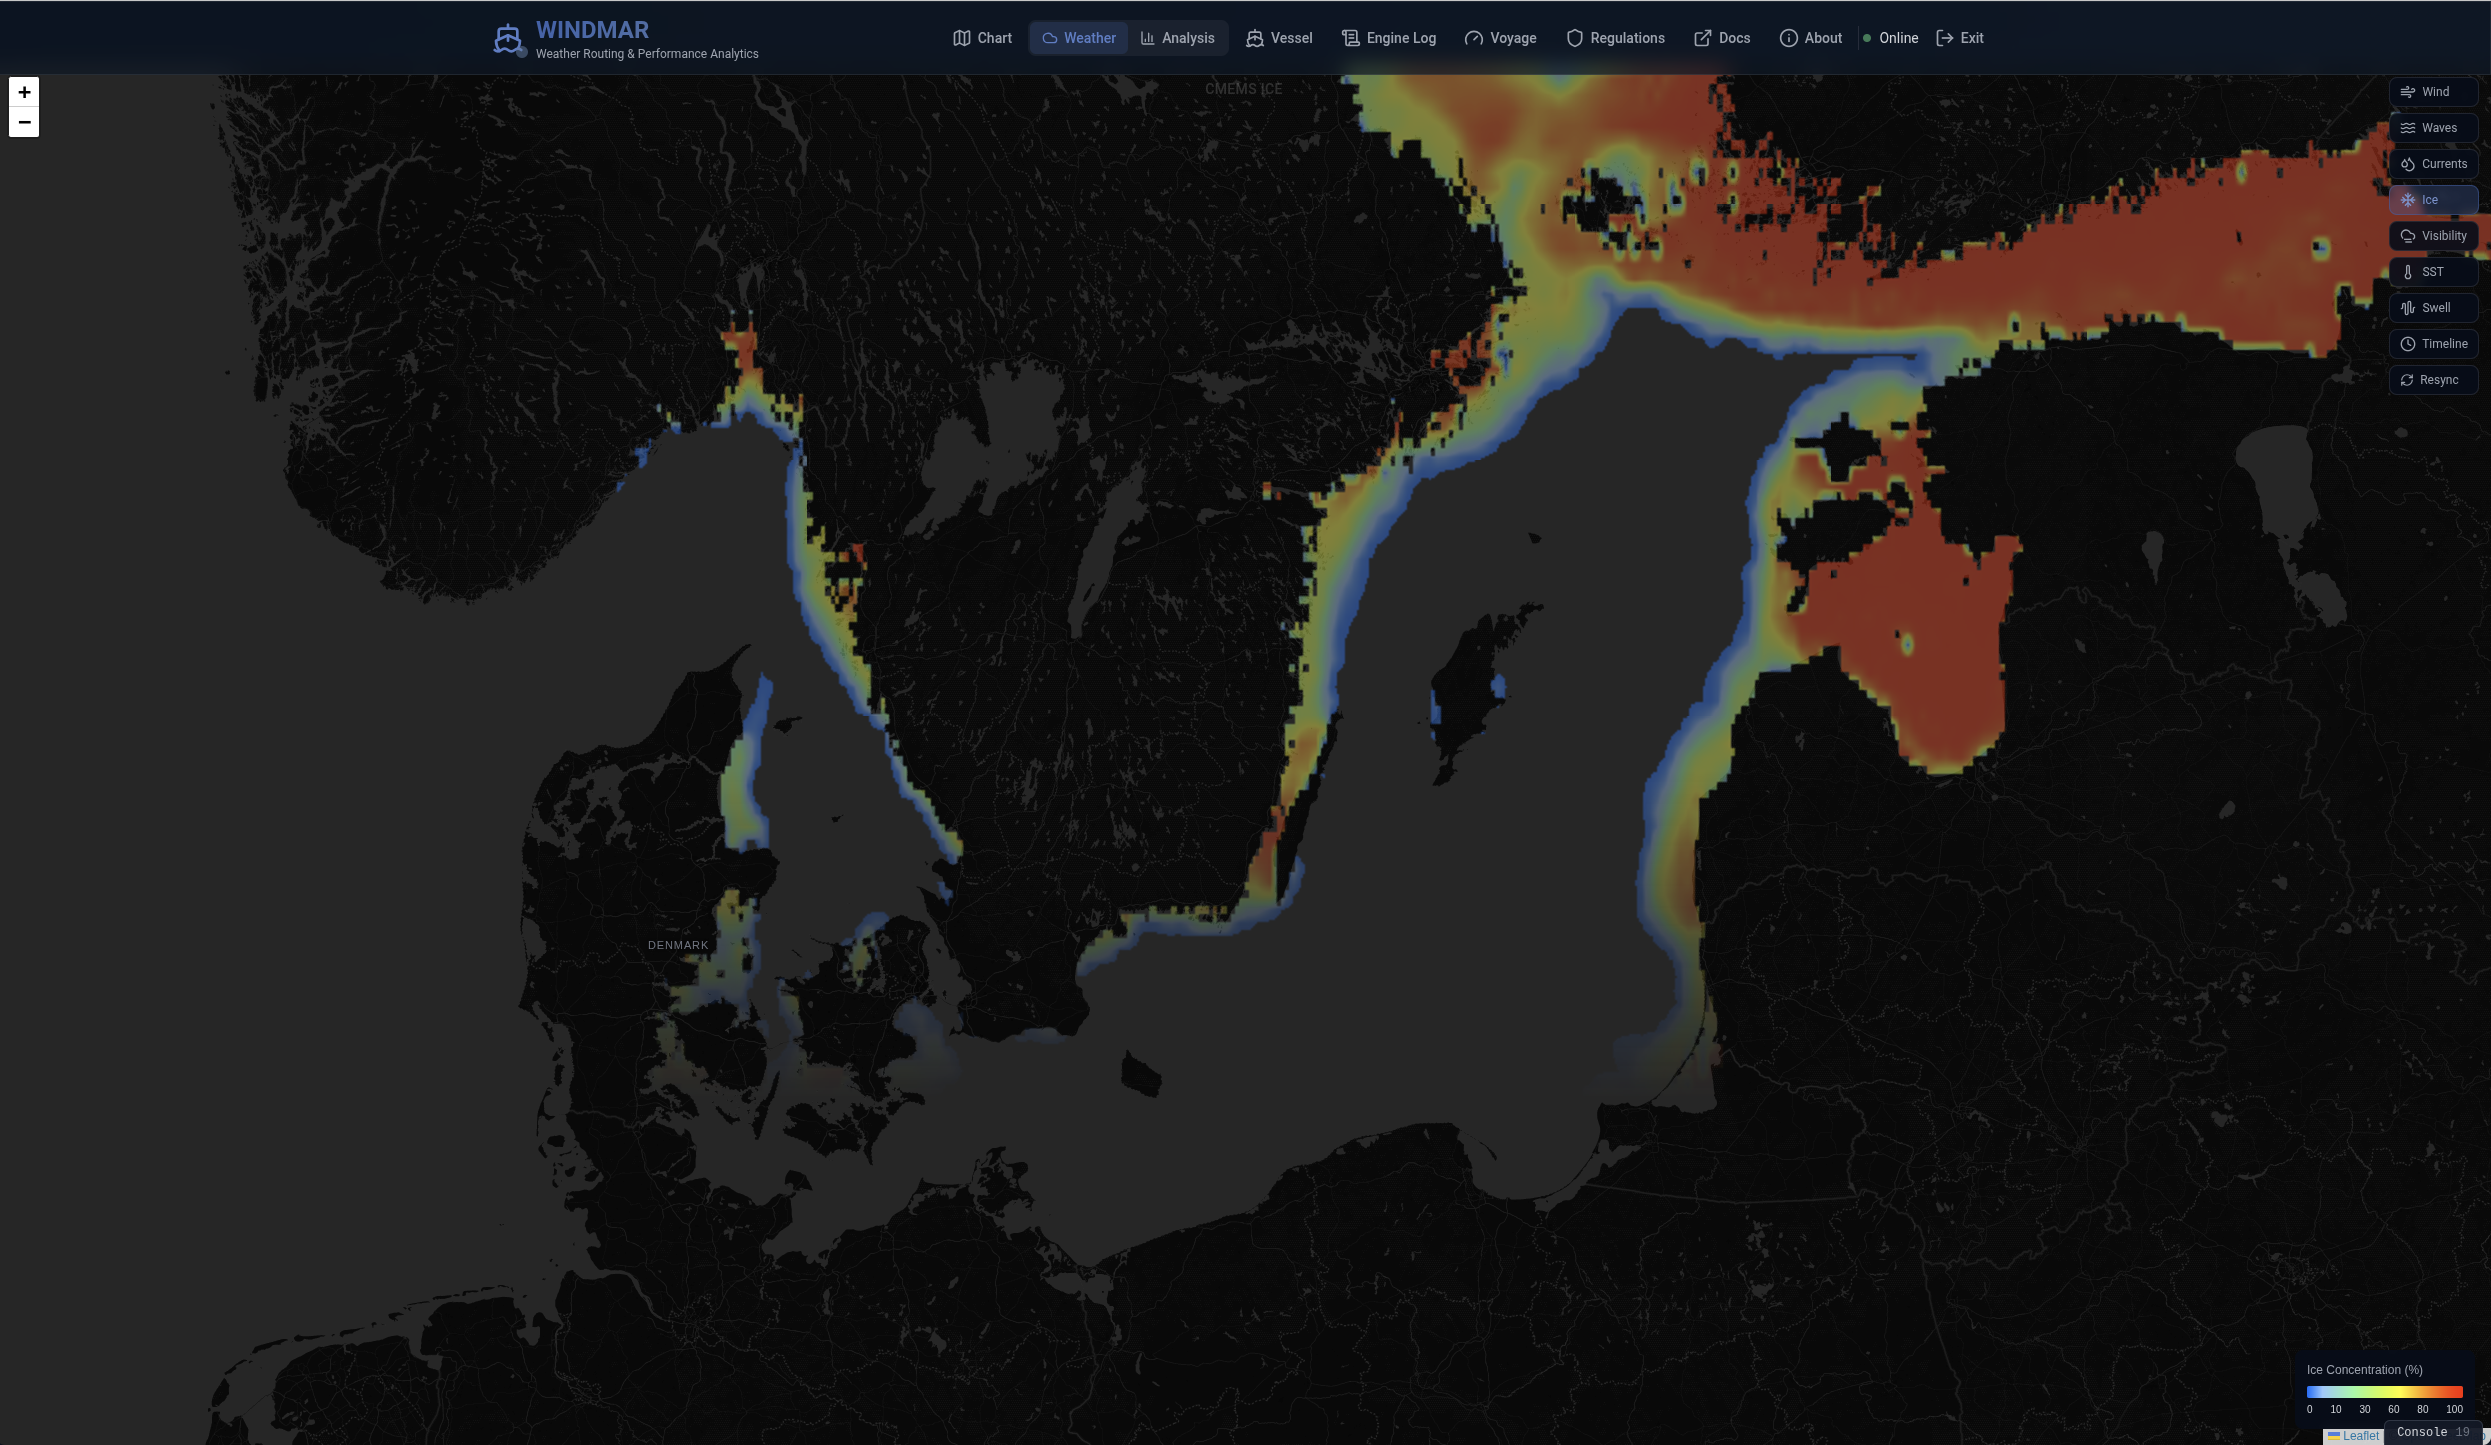
Task: Turn on the Currents layer
Action: (x=2433, y=164)
